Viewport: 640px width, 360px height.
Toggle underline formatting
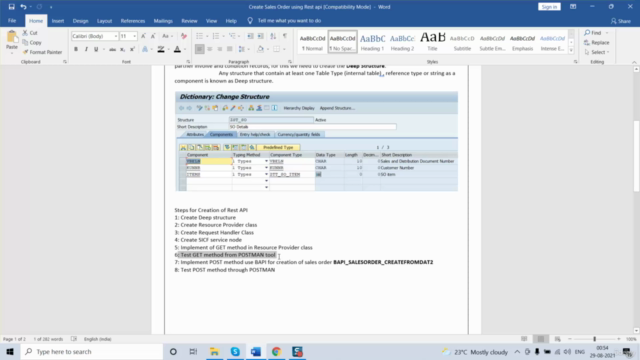[96, 49]
